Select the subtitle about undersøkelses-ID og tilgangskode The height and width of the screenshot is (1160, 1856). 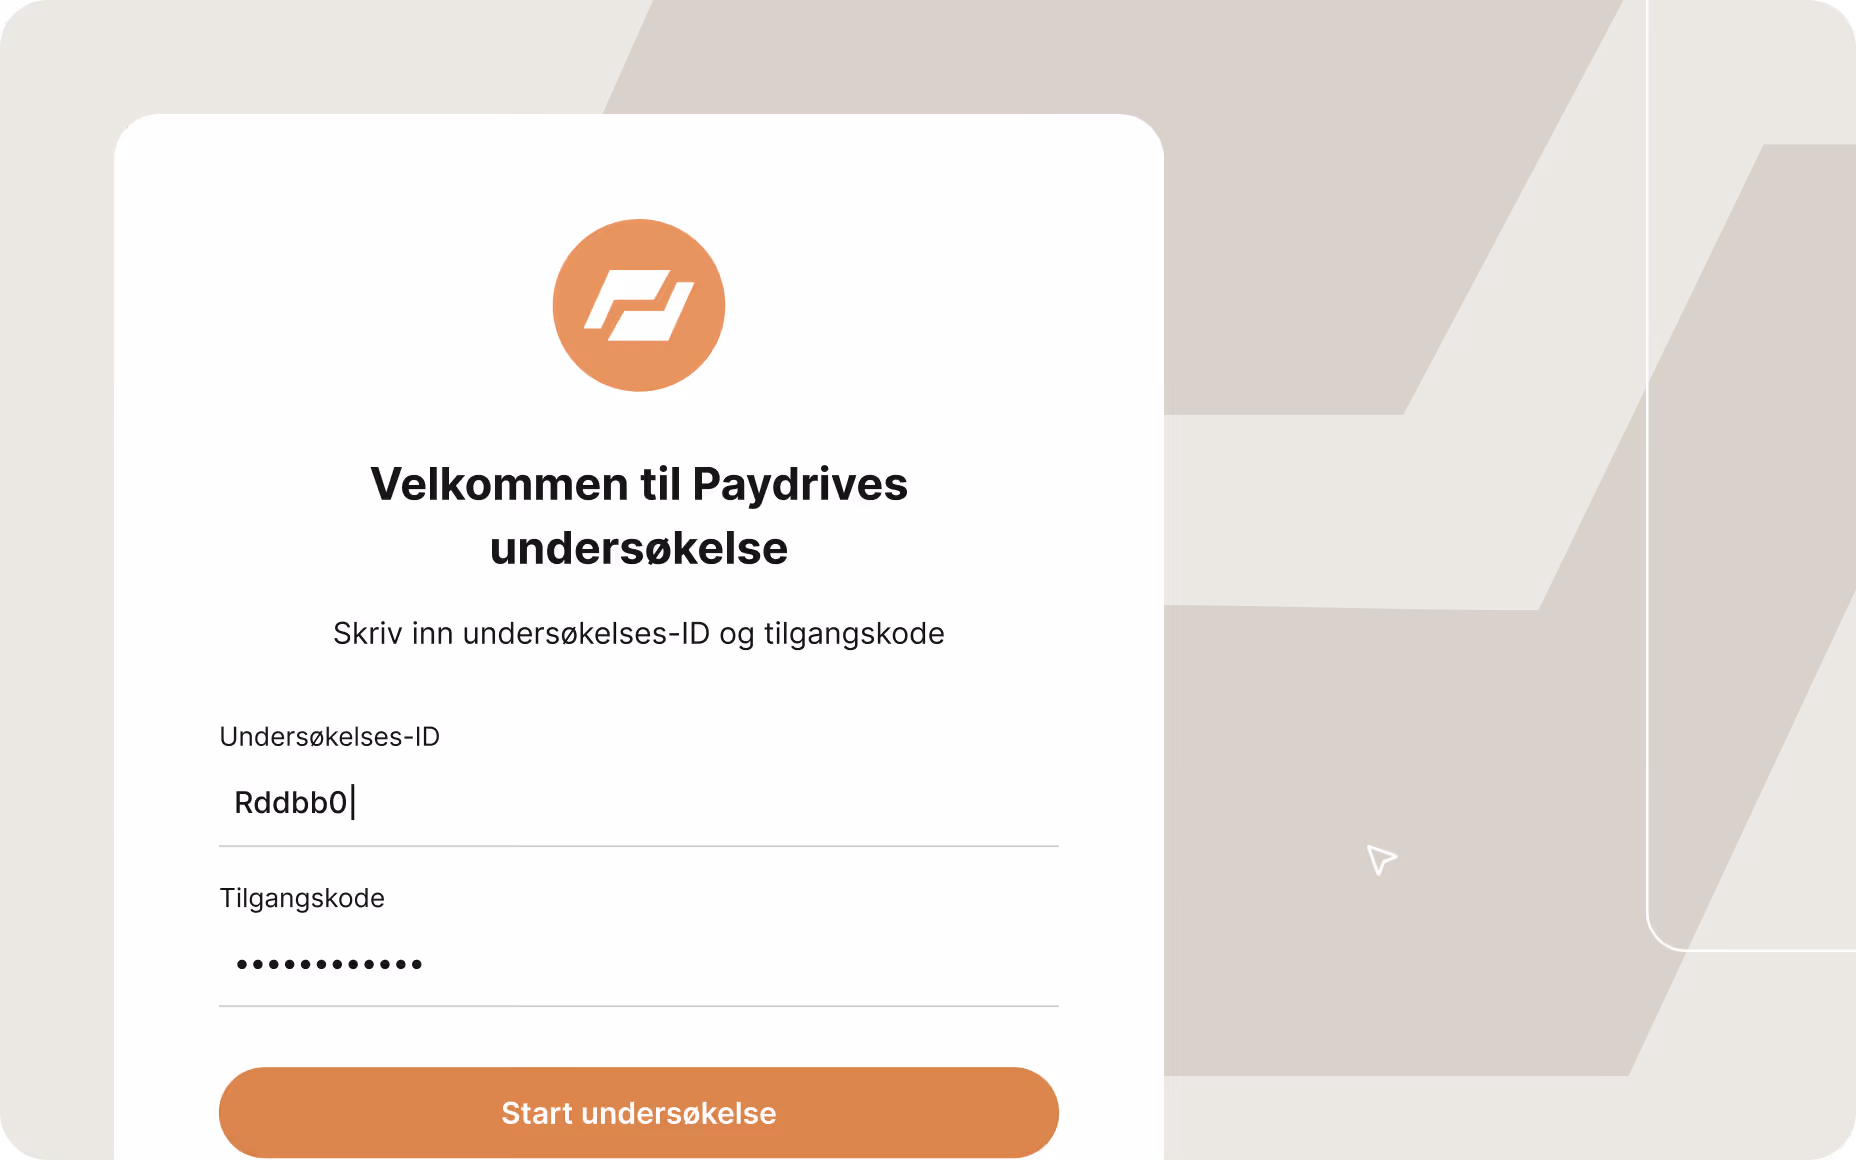pos(638,632)
